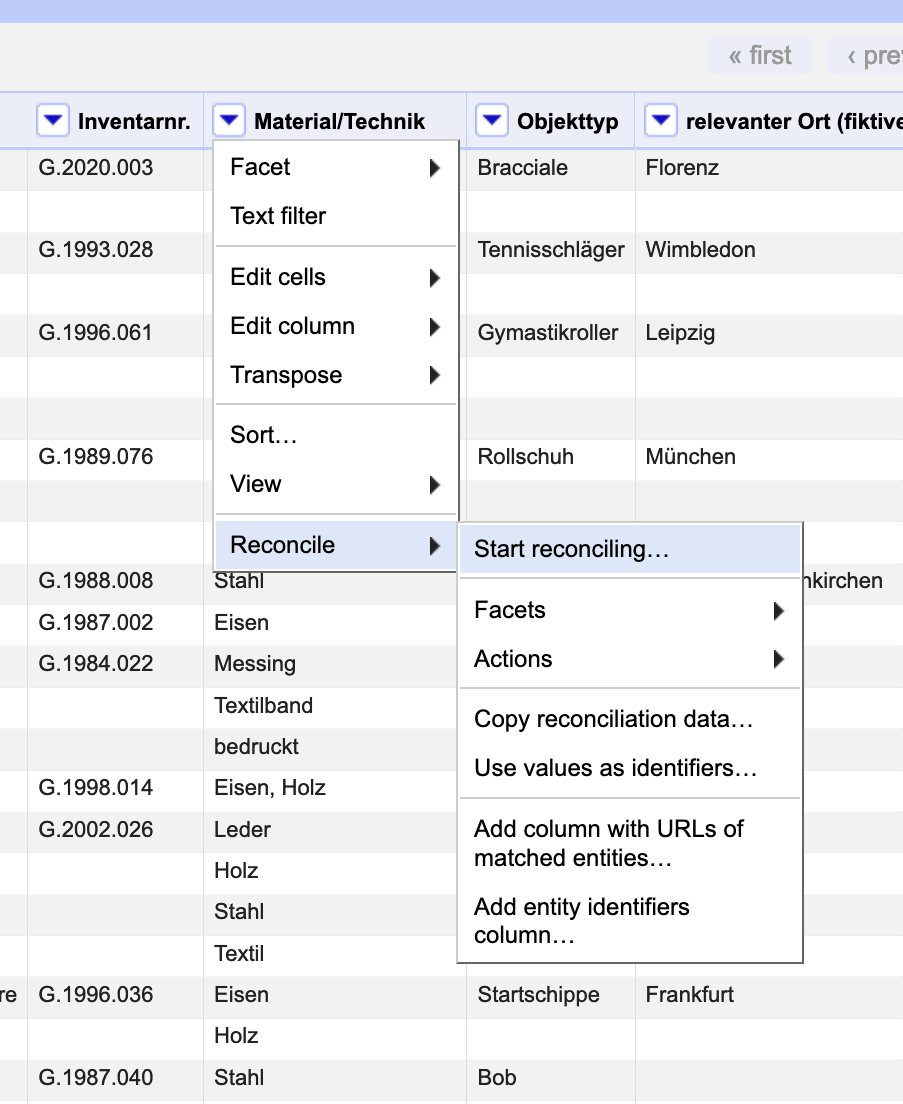903x1104 pixels.
Task: Select Use values as identifiers…
Action: [x=615, y=768]
